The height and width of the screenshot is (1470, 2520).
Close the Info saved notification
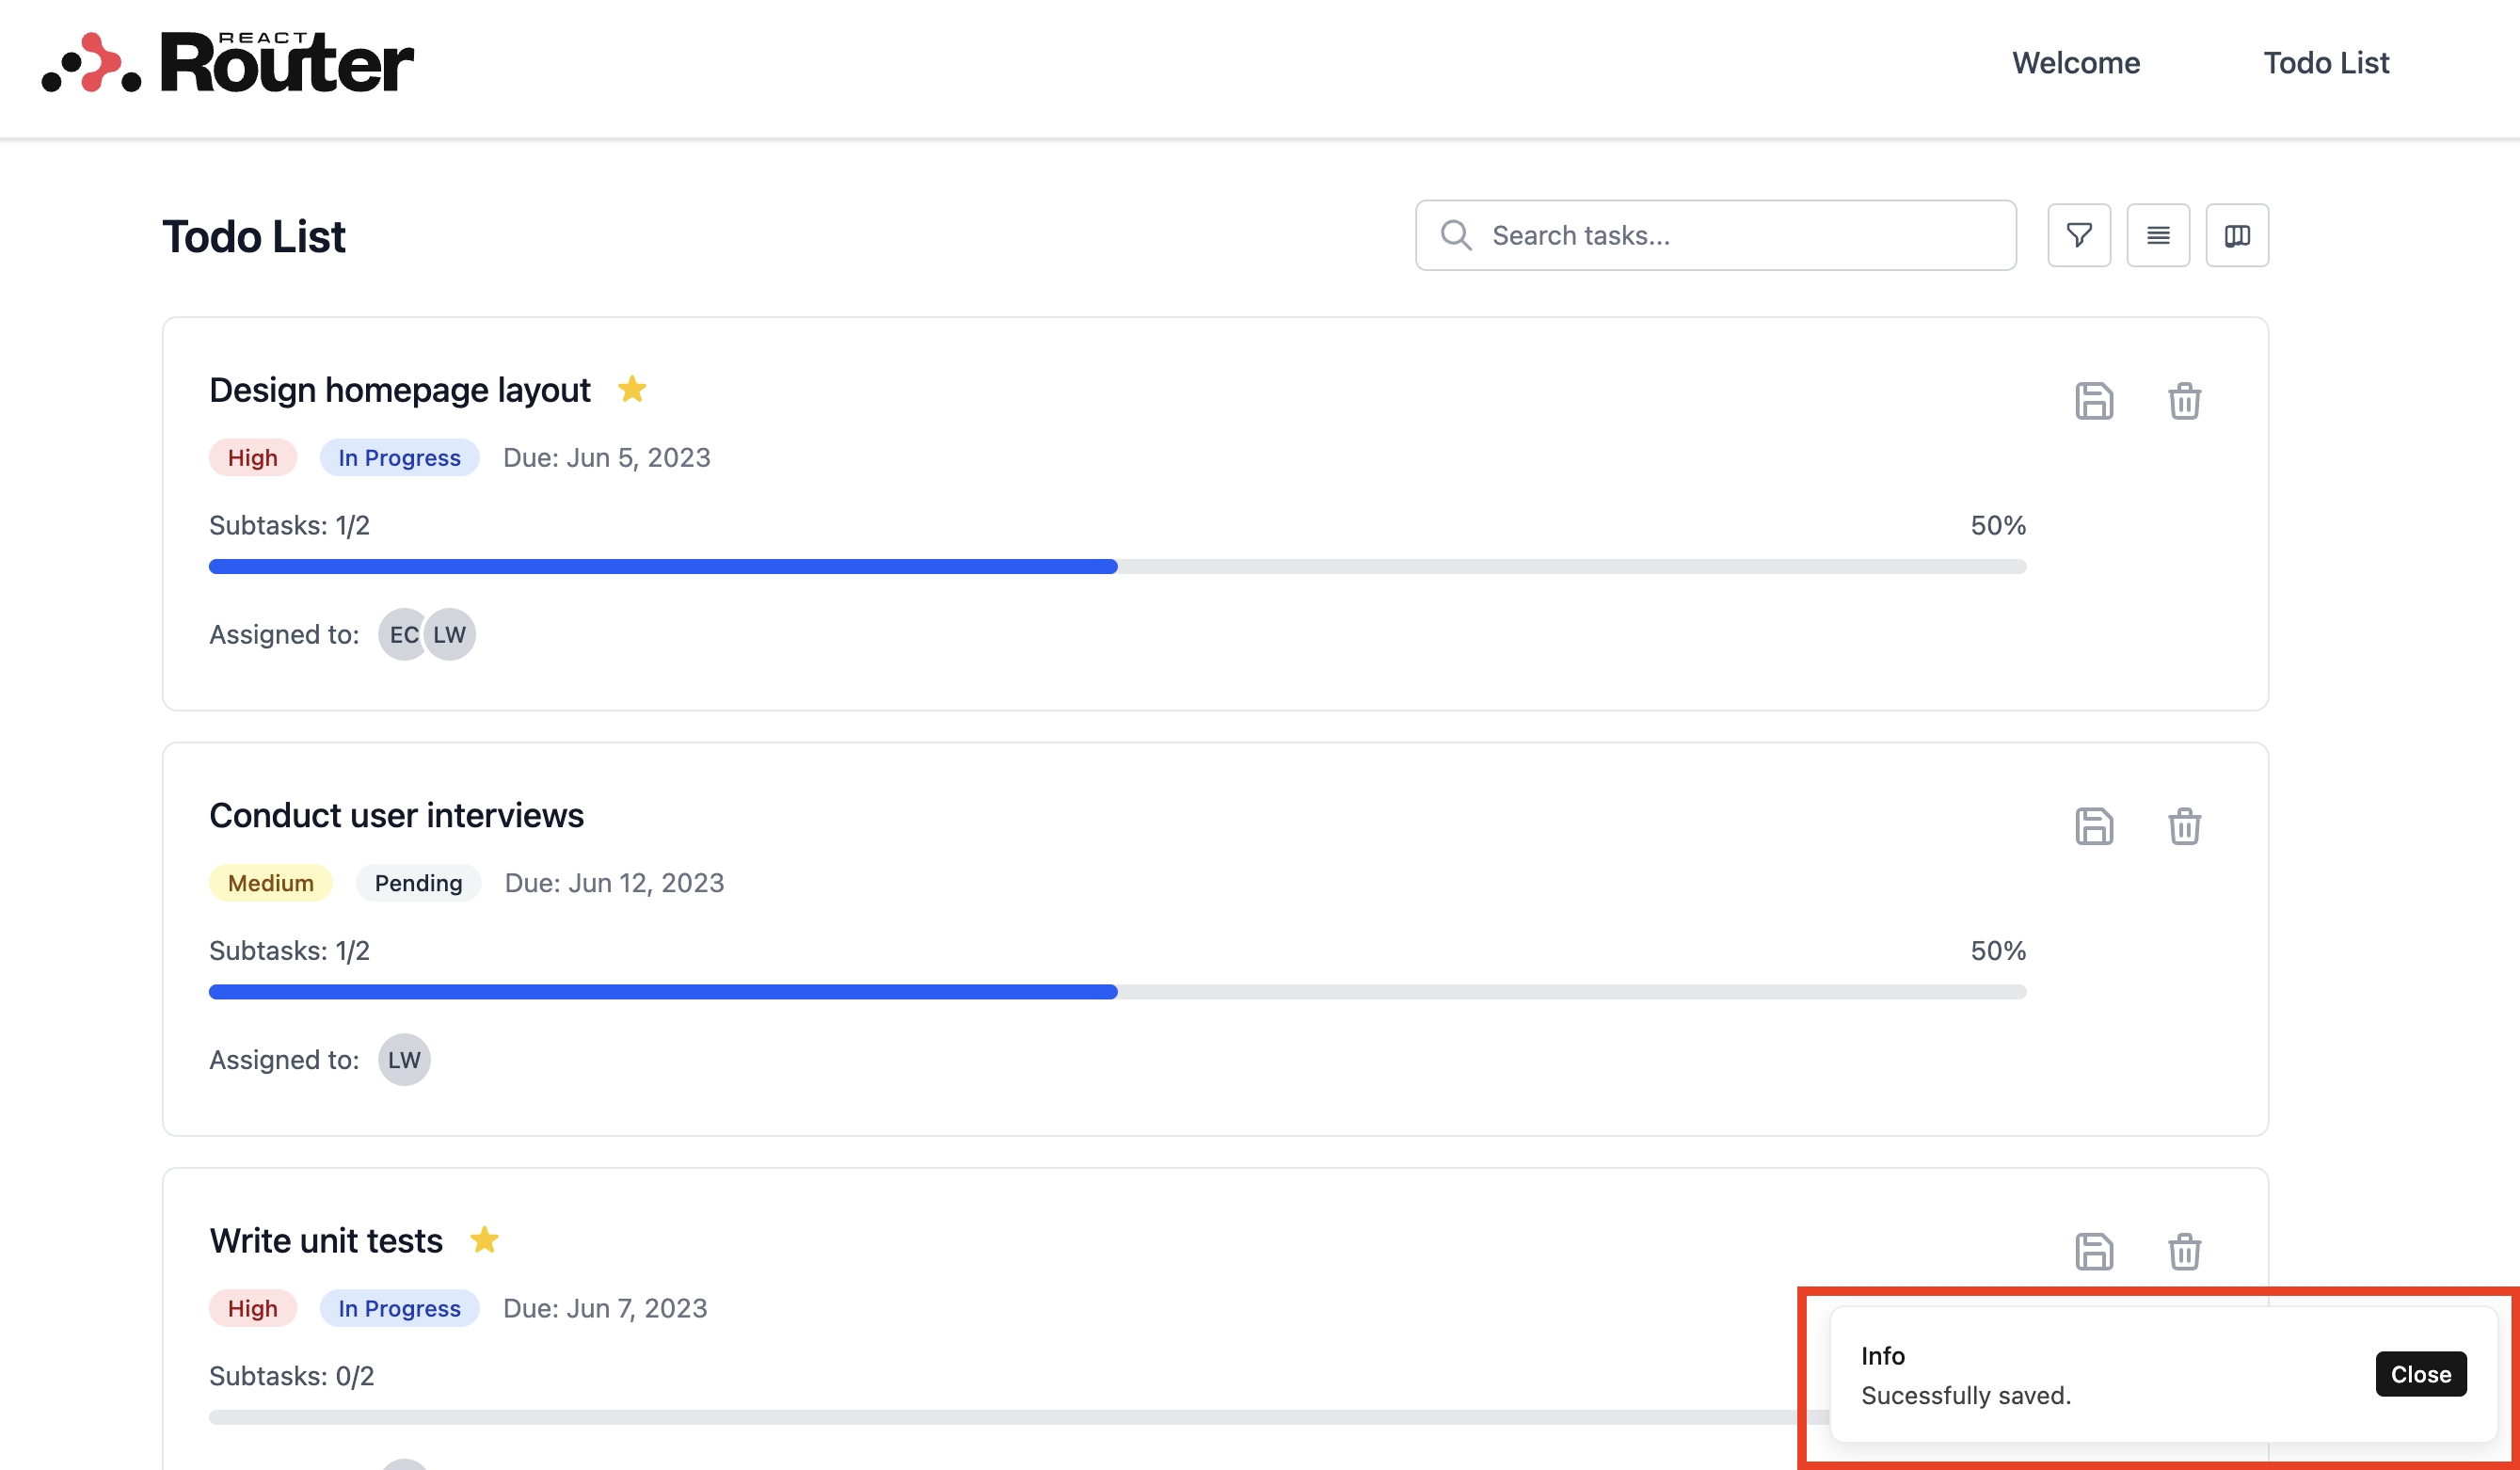(2419, 1374)
